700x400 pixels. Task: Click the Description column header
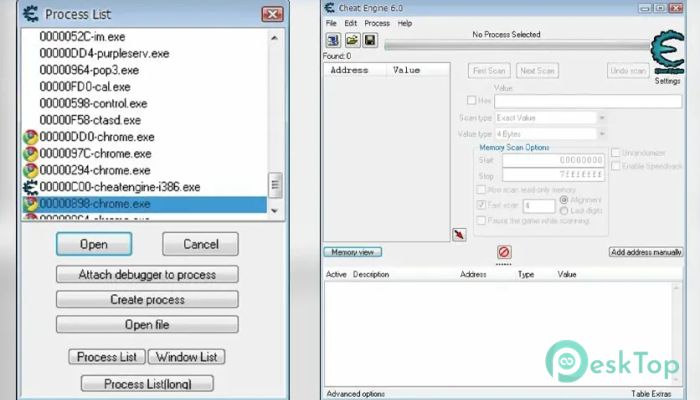tap(371, 275)
